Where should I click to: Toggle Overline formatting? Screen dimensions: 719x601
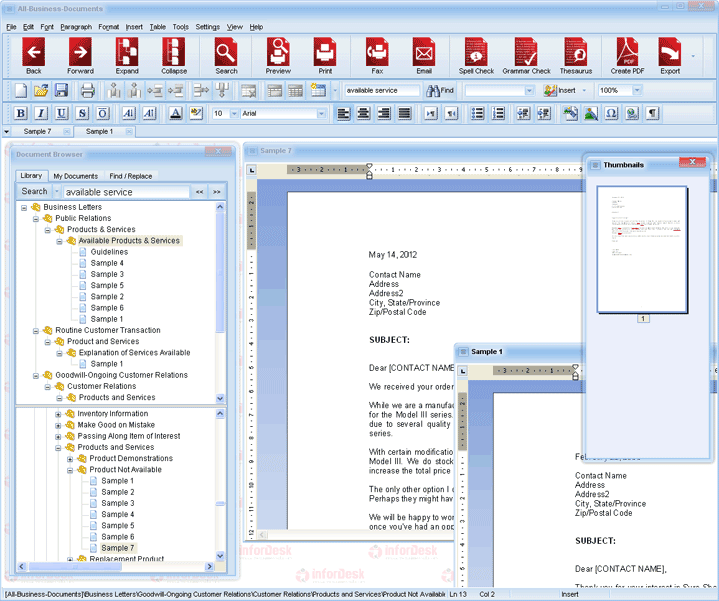point(102,113)
